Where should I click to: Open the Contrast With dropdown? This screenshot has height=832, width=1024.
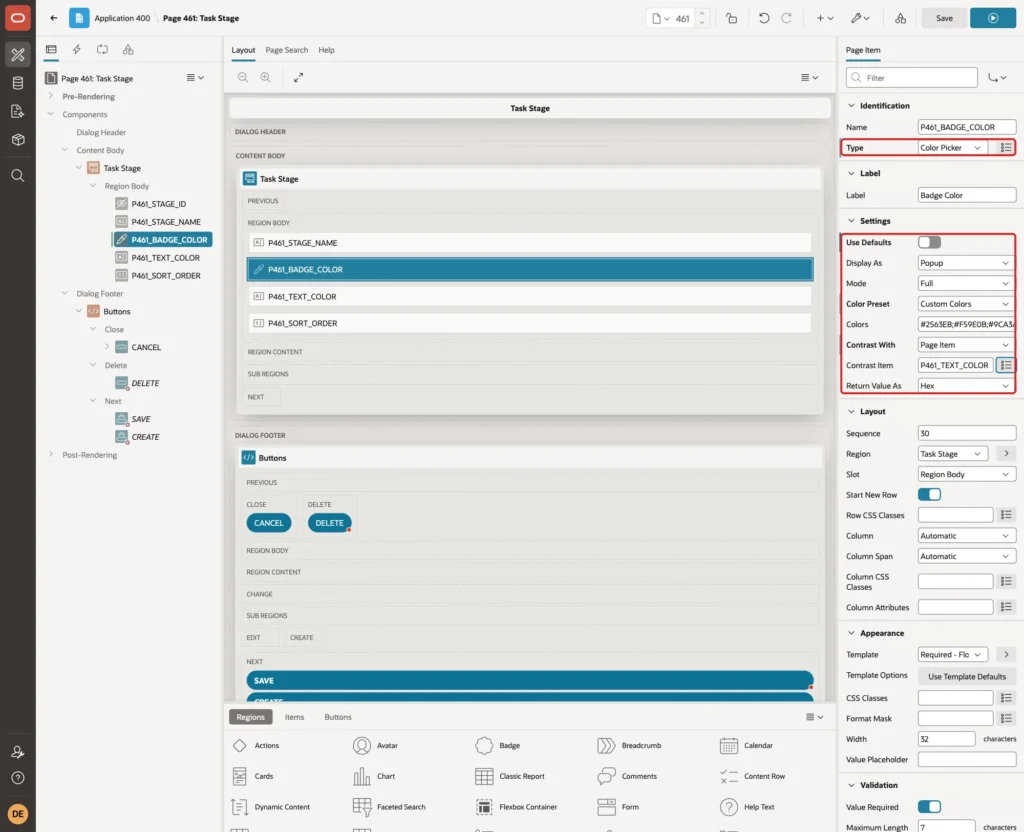point(967,345)
